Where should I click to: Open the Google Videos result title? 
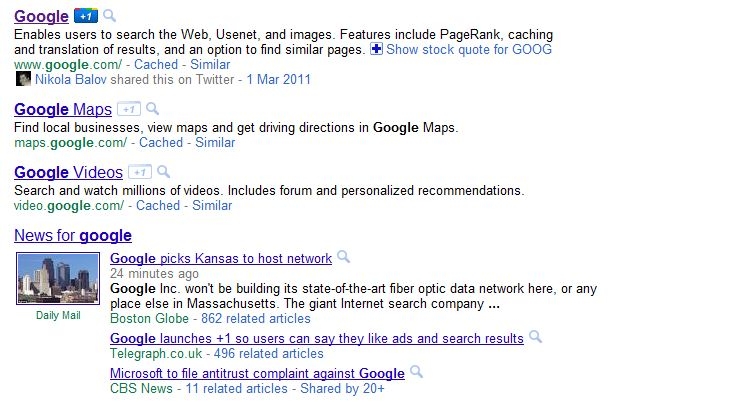[x=69, y=172]
